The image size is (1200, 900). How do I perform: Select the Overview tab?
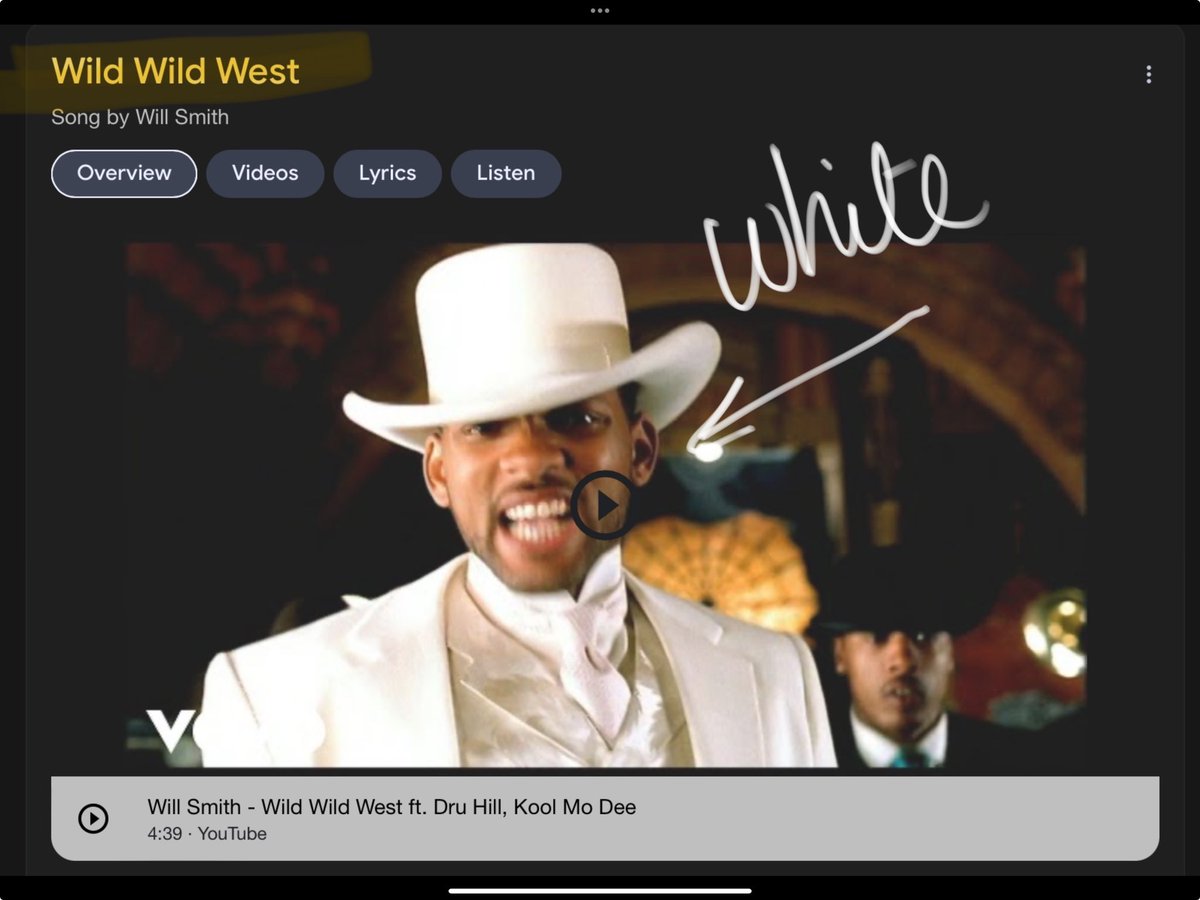[x=124, y=173]
